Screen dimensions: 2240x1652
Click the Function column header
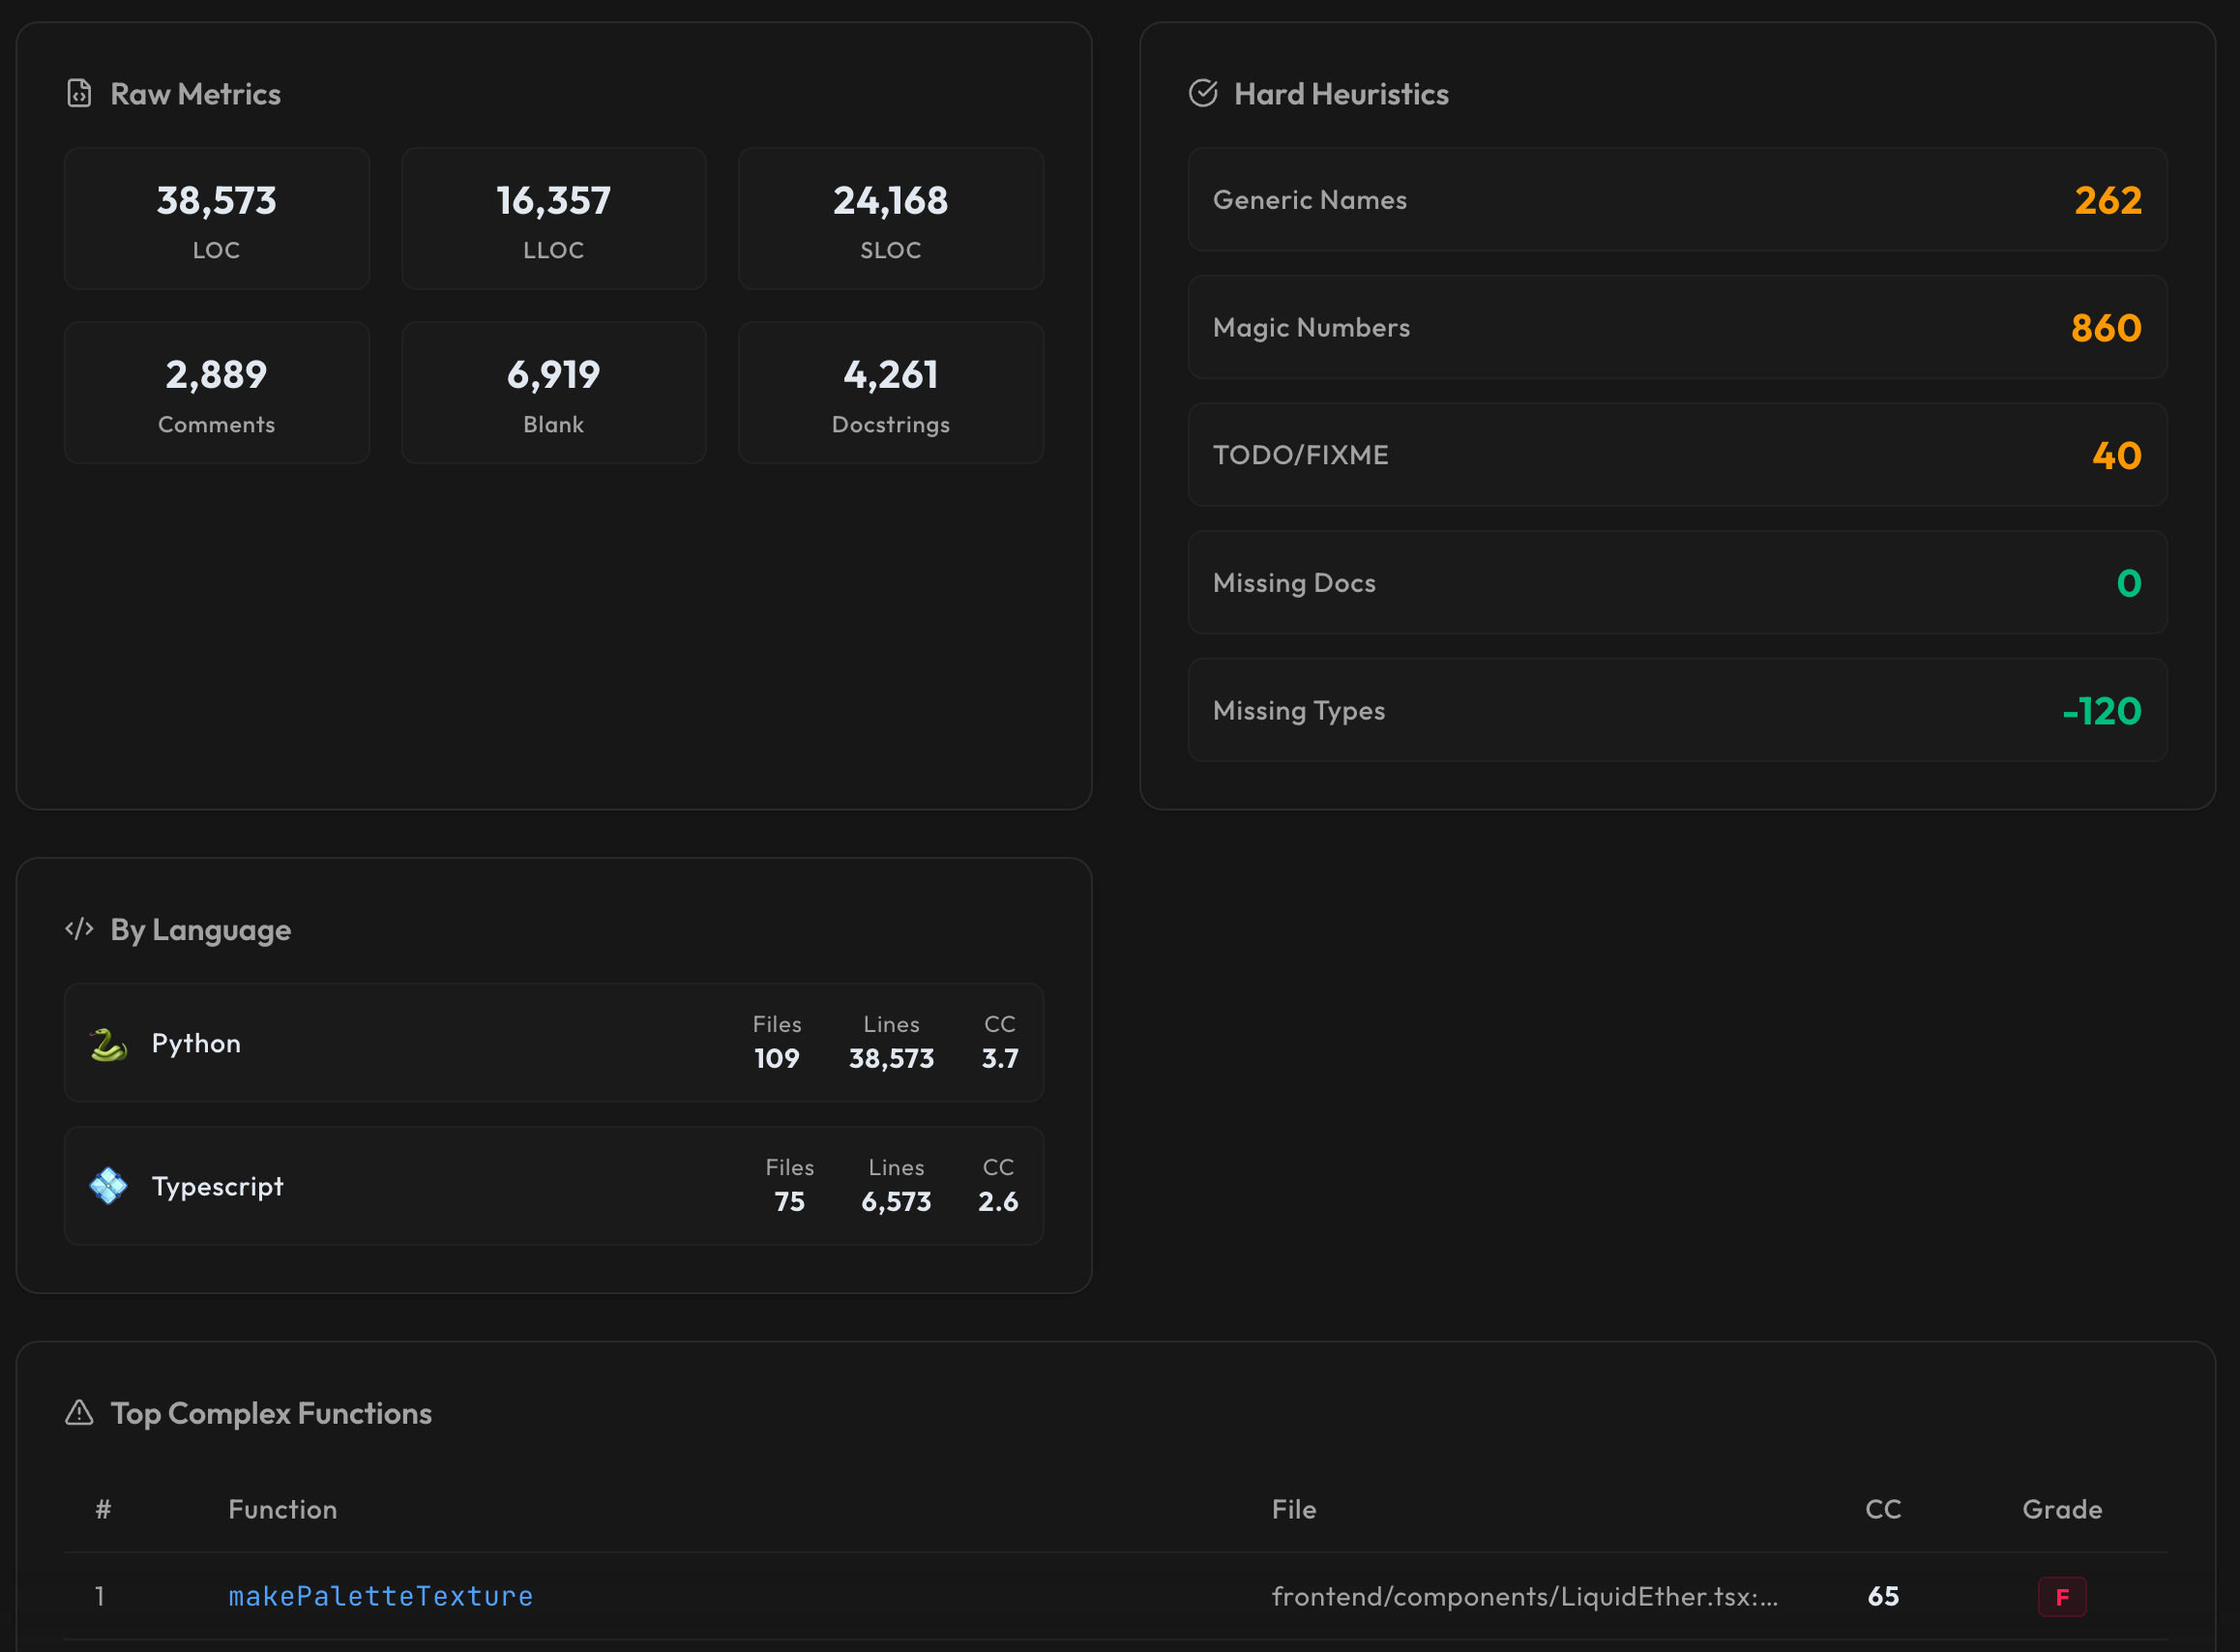(282, 1509)
